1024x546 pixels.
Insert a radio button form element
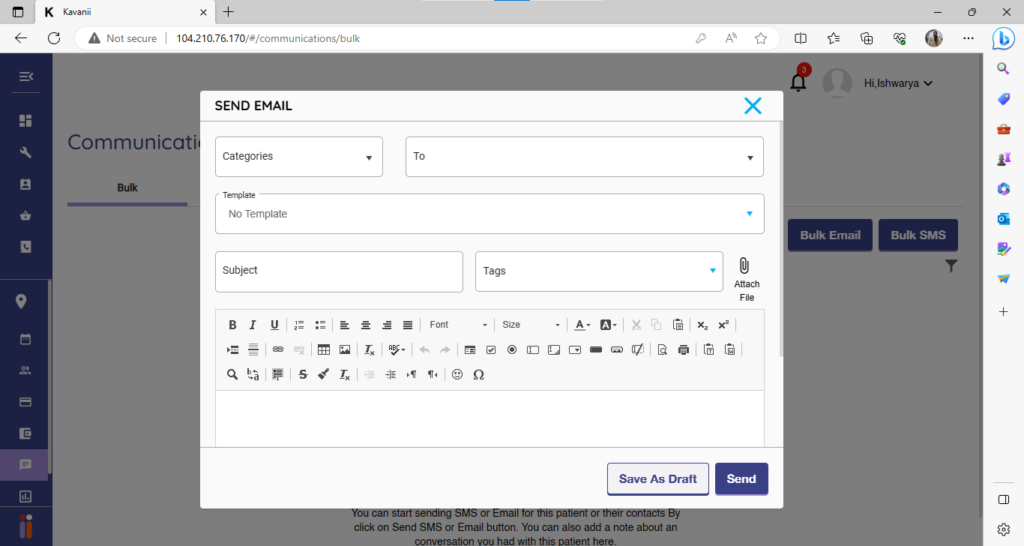(x=512, y=350)
